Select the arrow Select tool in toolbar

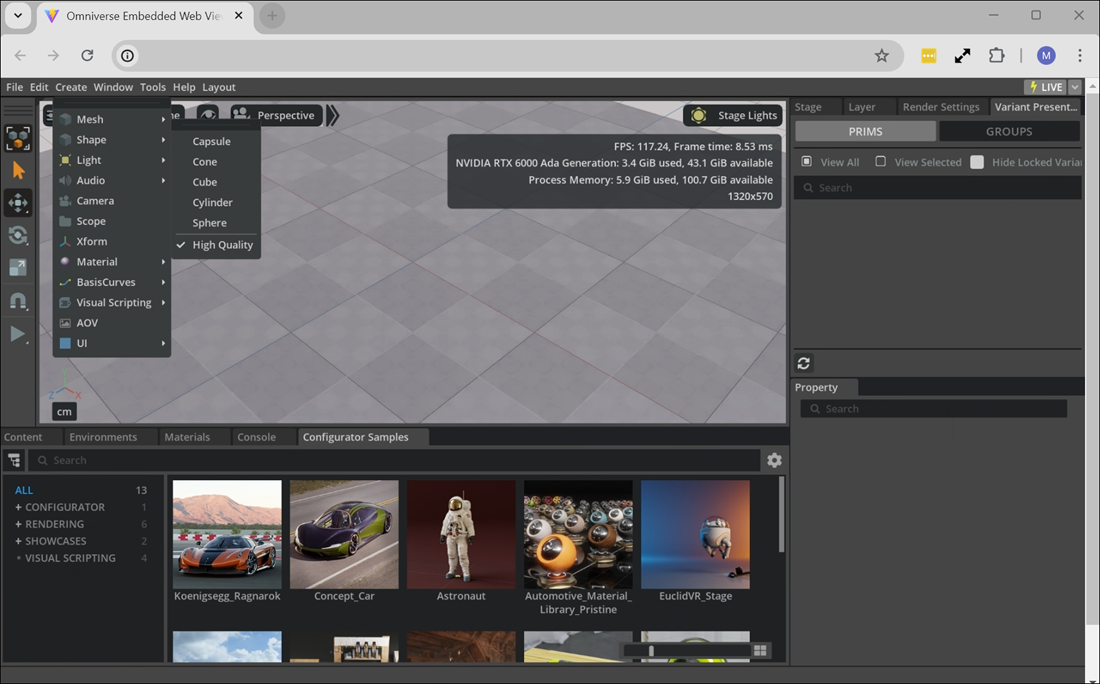[x=18, y=171]
